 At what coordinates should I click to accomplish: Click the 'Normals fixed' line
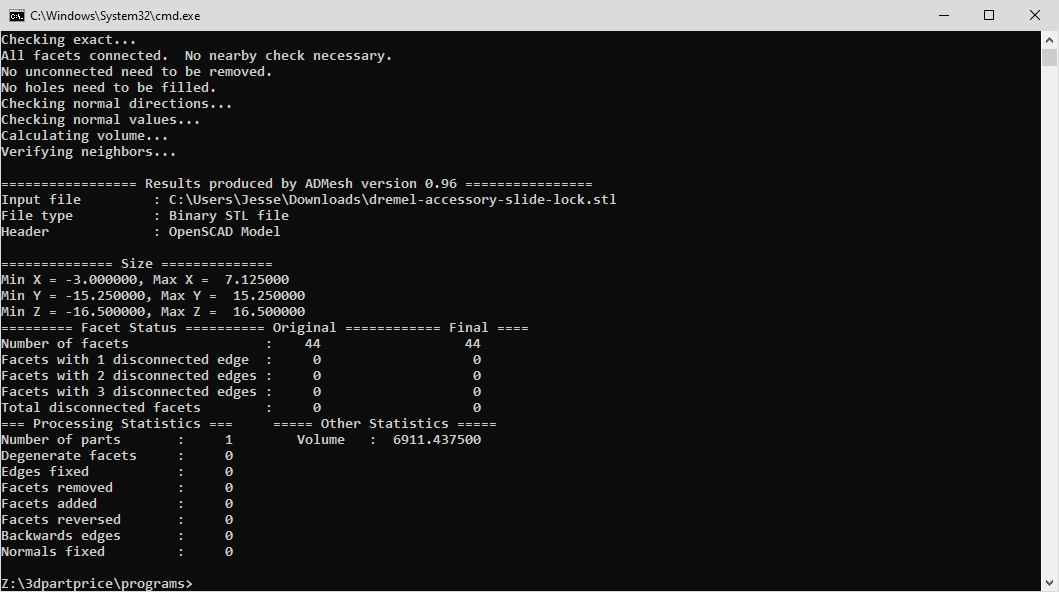pos(118,551)
